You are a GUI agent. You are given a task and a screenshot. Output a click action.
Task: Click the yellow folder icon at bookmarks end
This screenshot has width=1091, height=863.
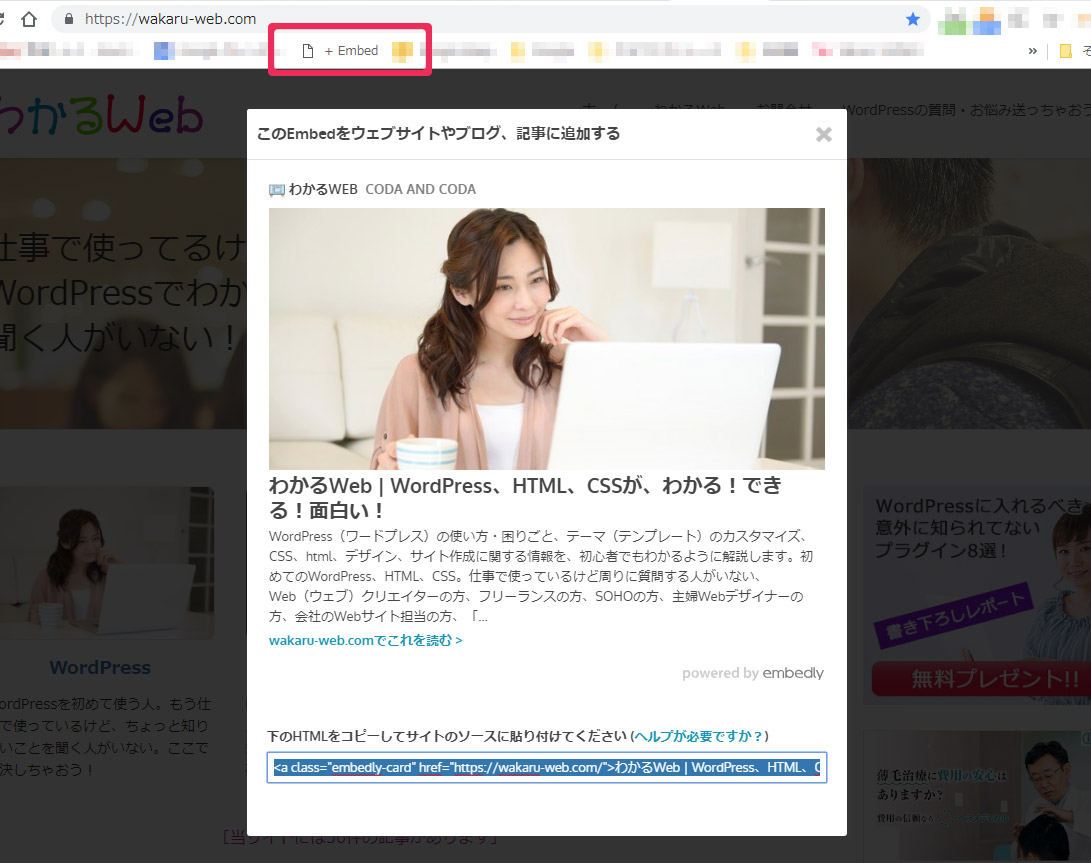pyautogui.click(x=1066, y=51)
